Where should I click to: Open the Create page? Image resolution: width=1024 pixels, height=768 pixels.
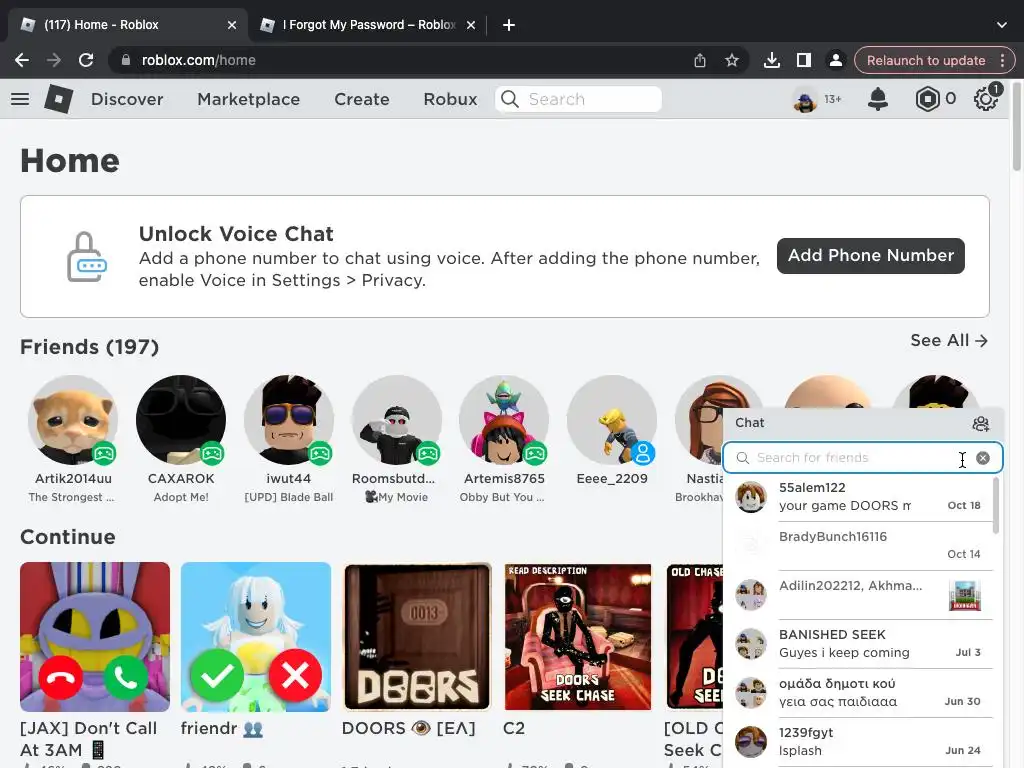[362, 99]
